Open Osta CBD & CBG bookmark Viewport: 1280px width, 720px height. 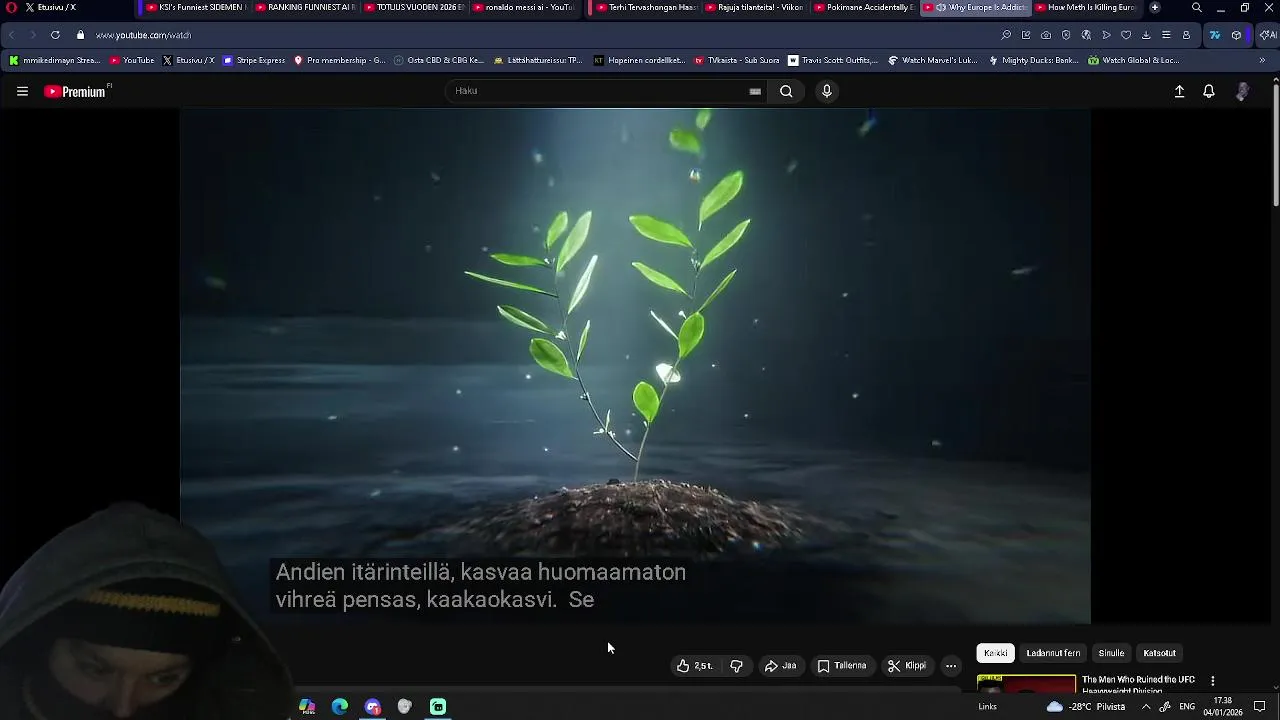point(439,60)
